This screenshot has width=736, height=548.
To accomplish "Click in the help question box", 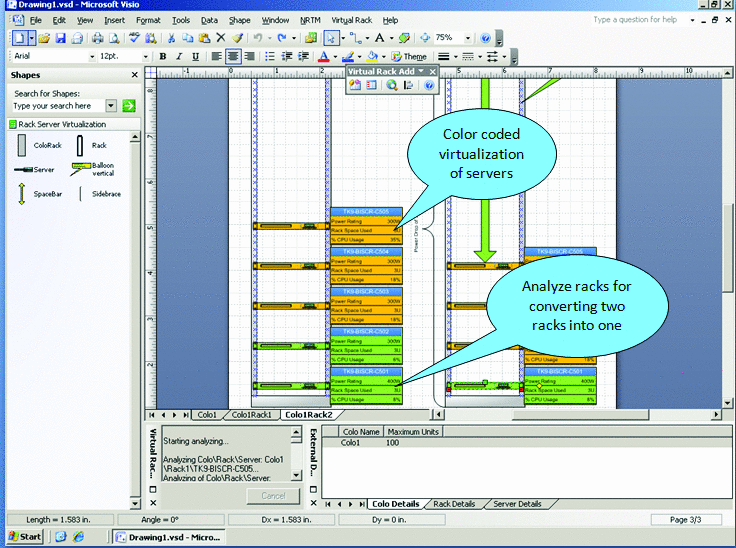I will (638, 20).
